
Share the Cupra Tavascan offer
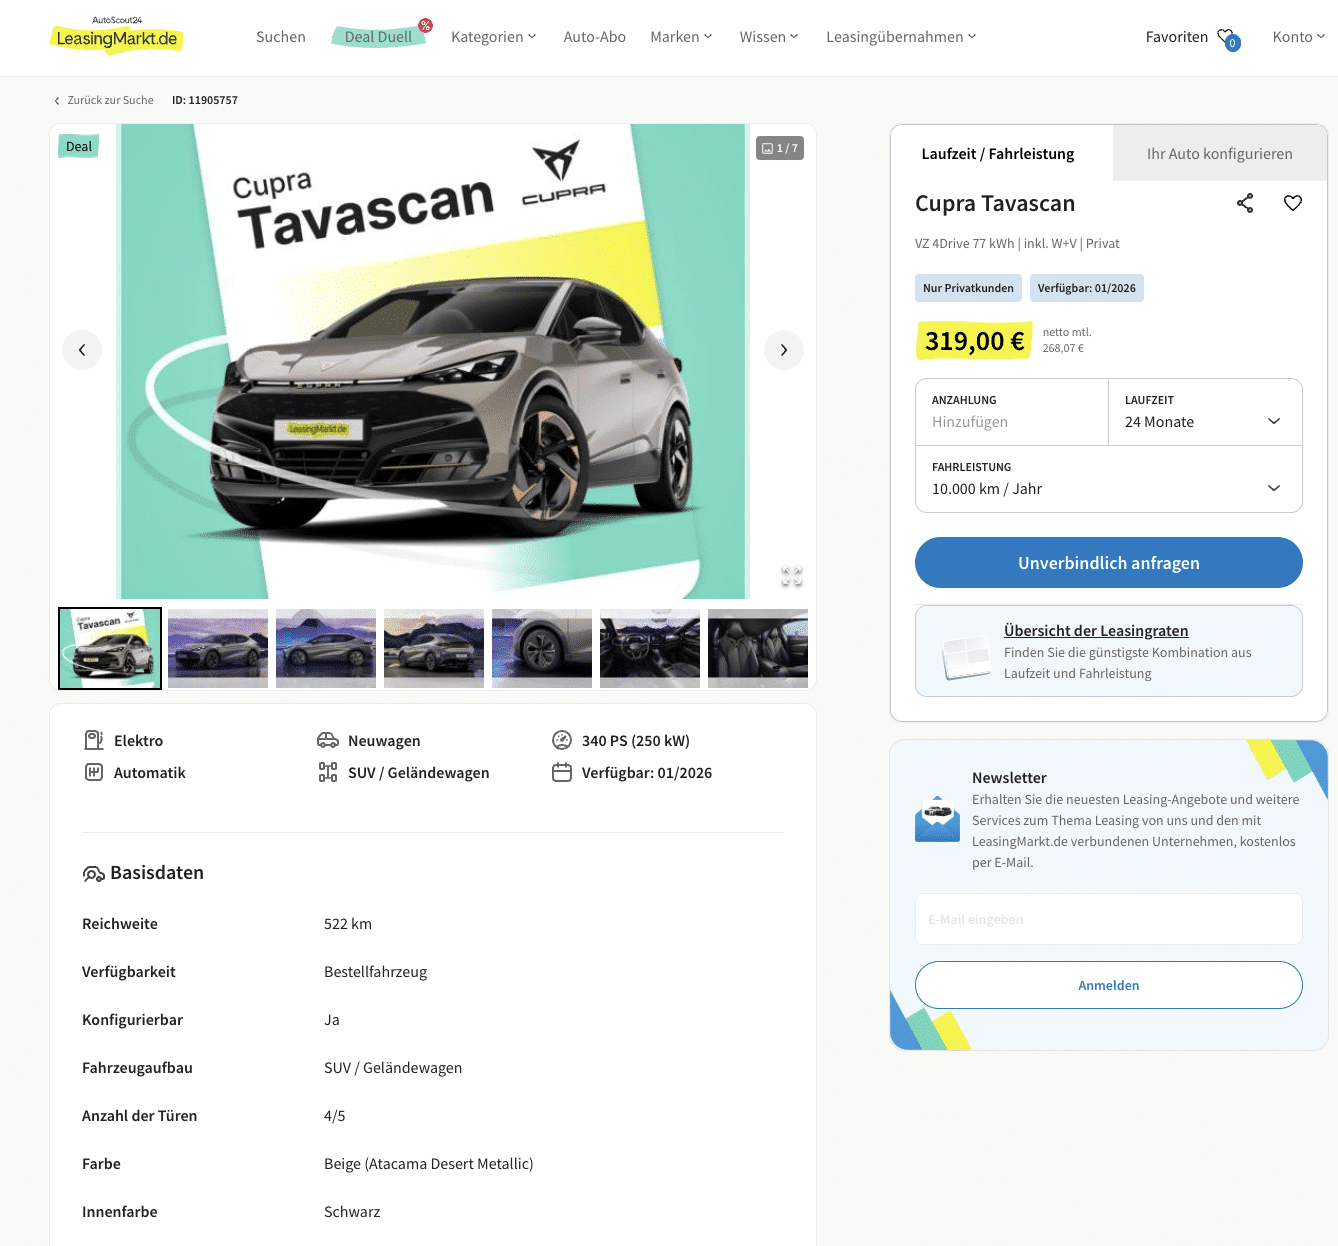[x=1245, y=203]
